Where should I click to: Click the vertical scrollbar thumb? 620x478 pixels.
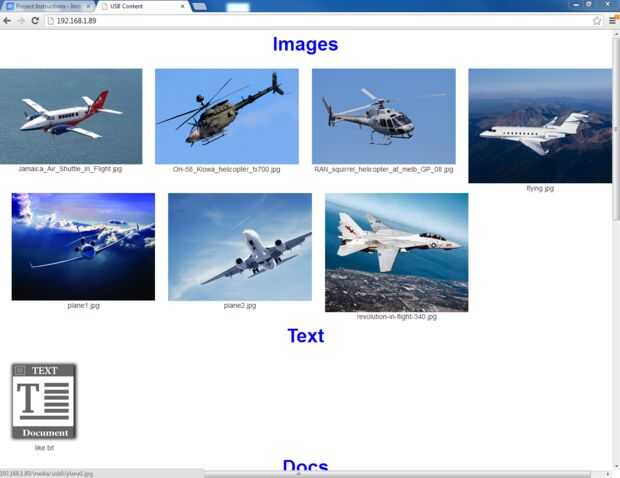616,127
